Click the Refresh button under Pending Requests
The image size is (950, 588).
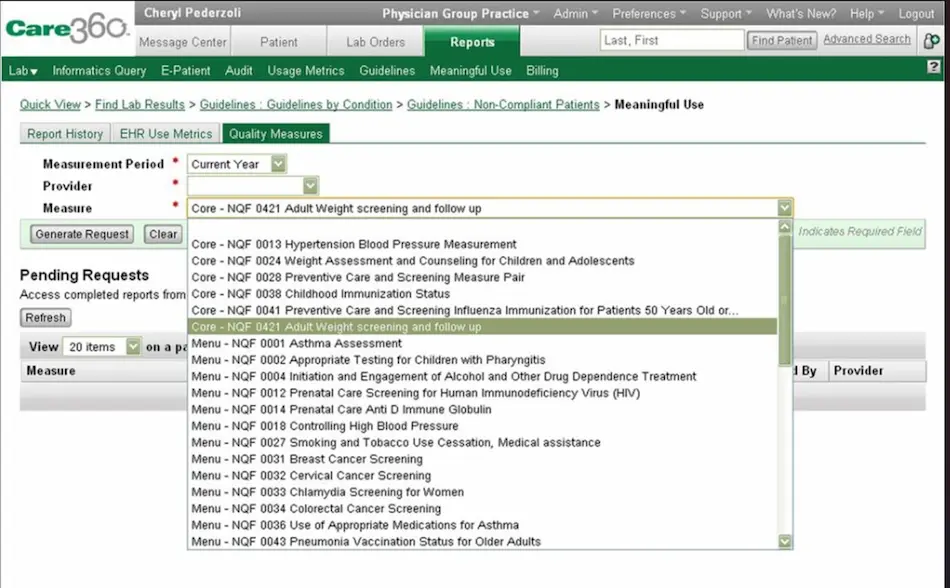(x=45, y=317)
